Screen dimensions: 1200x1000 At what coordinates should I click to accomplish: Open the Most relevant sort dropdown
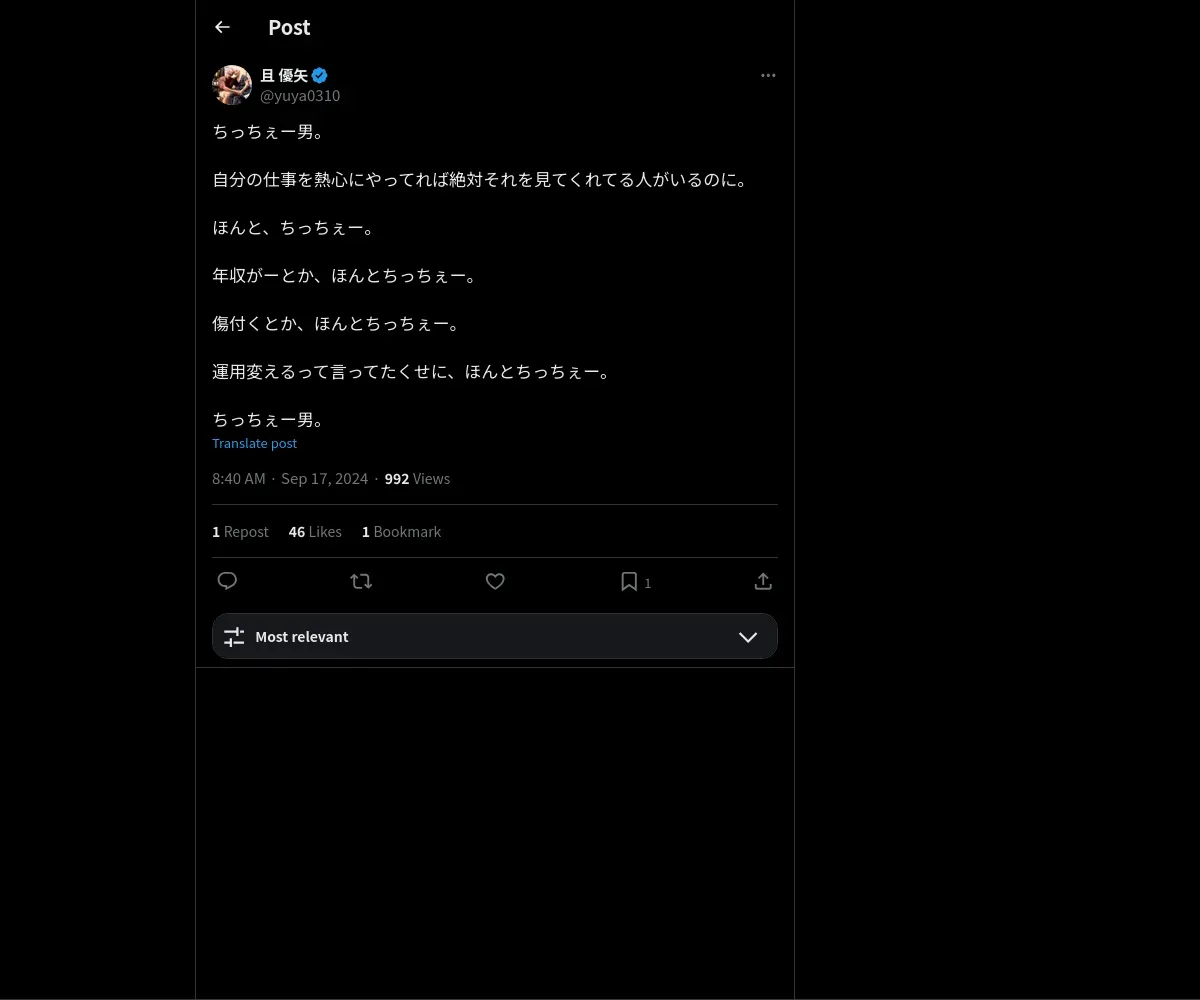[495, 636]
